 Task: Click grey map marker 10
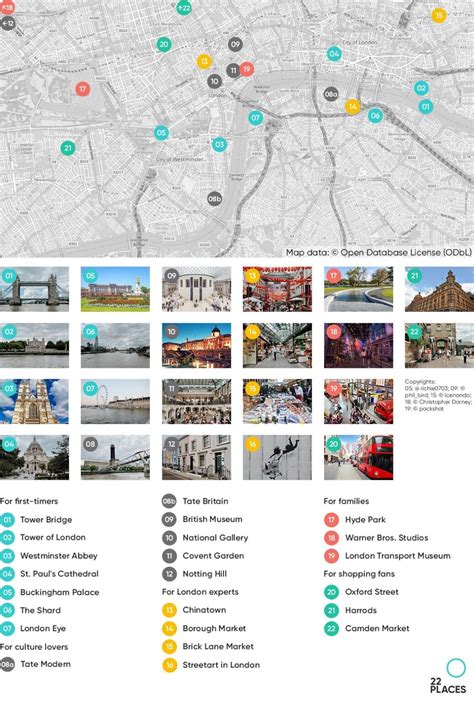[x=214, y=81]
